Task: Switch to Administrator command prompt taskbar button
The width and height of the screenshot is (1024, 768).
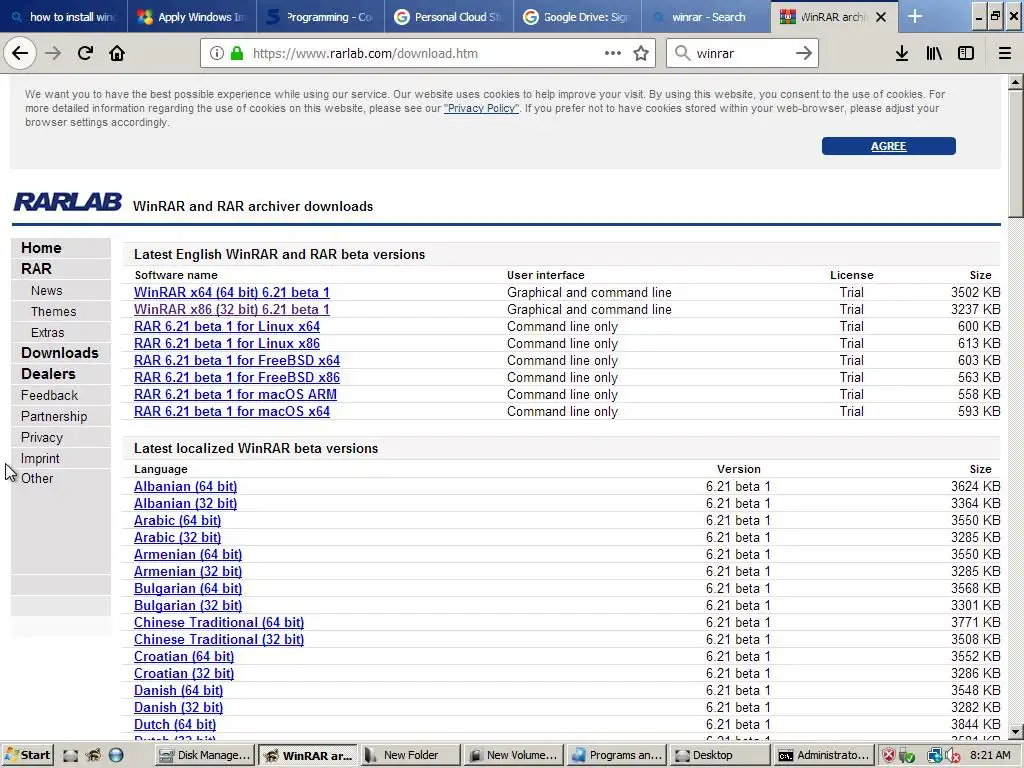Action: tap(824, 755)
